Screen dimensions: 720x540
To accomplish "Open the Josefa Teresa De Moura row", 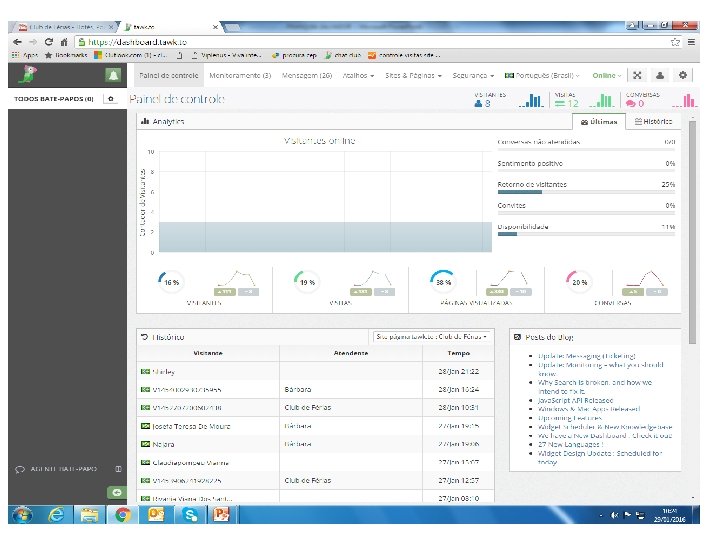I will point(315,426).
